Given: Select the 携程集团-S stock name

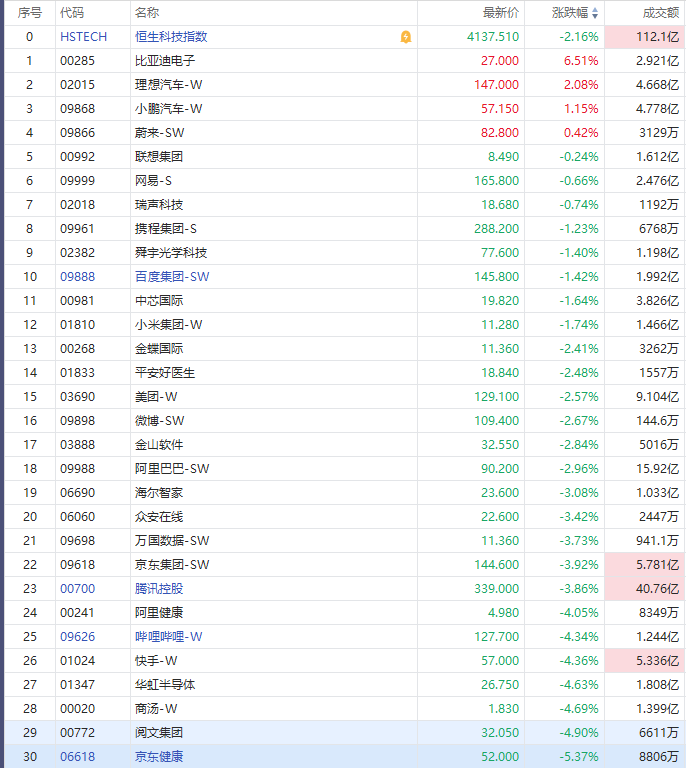Looking at the screenshot, I should coord(166,229).
